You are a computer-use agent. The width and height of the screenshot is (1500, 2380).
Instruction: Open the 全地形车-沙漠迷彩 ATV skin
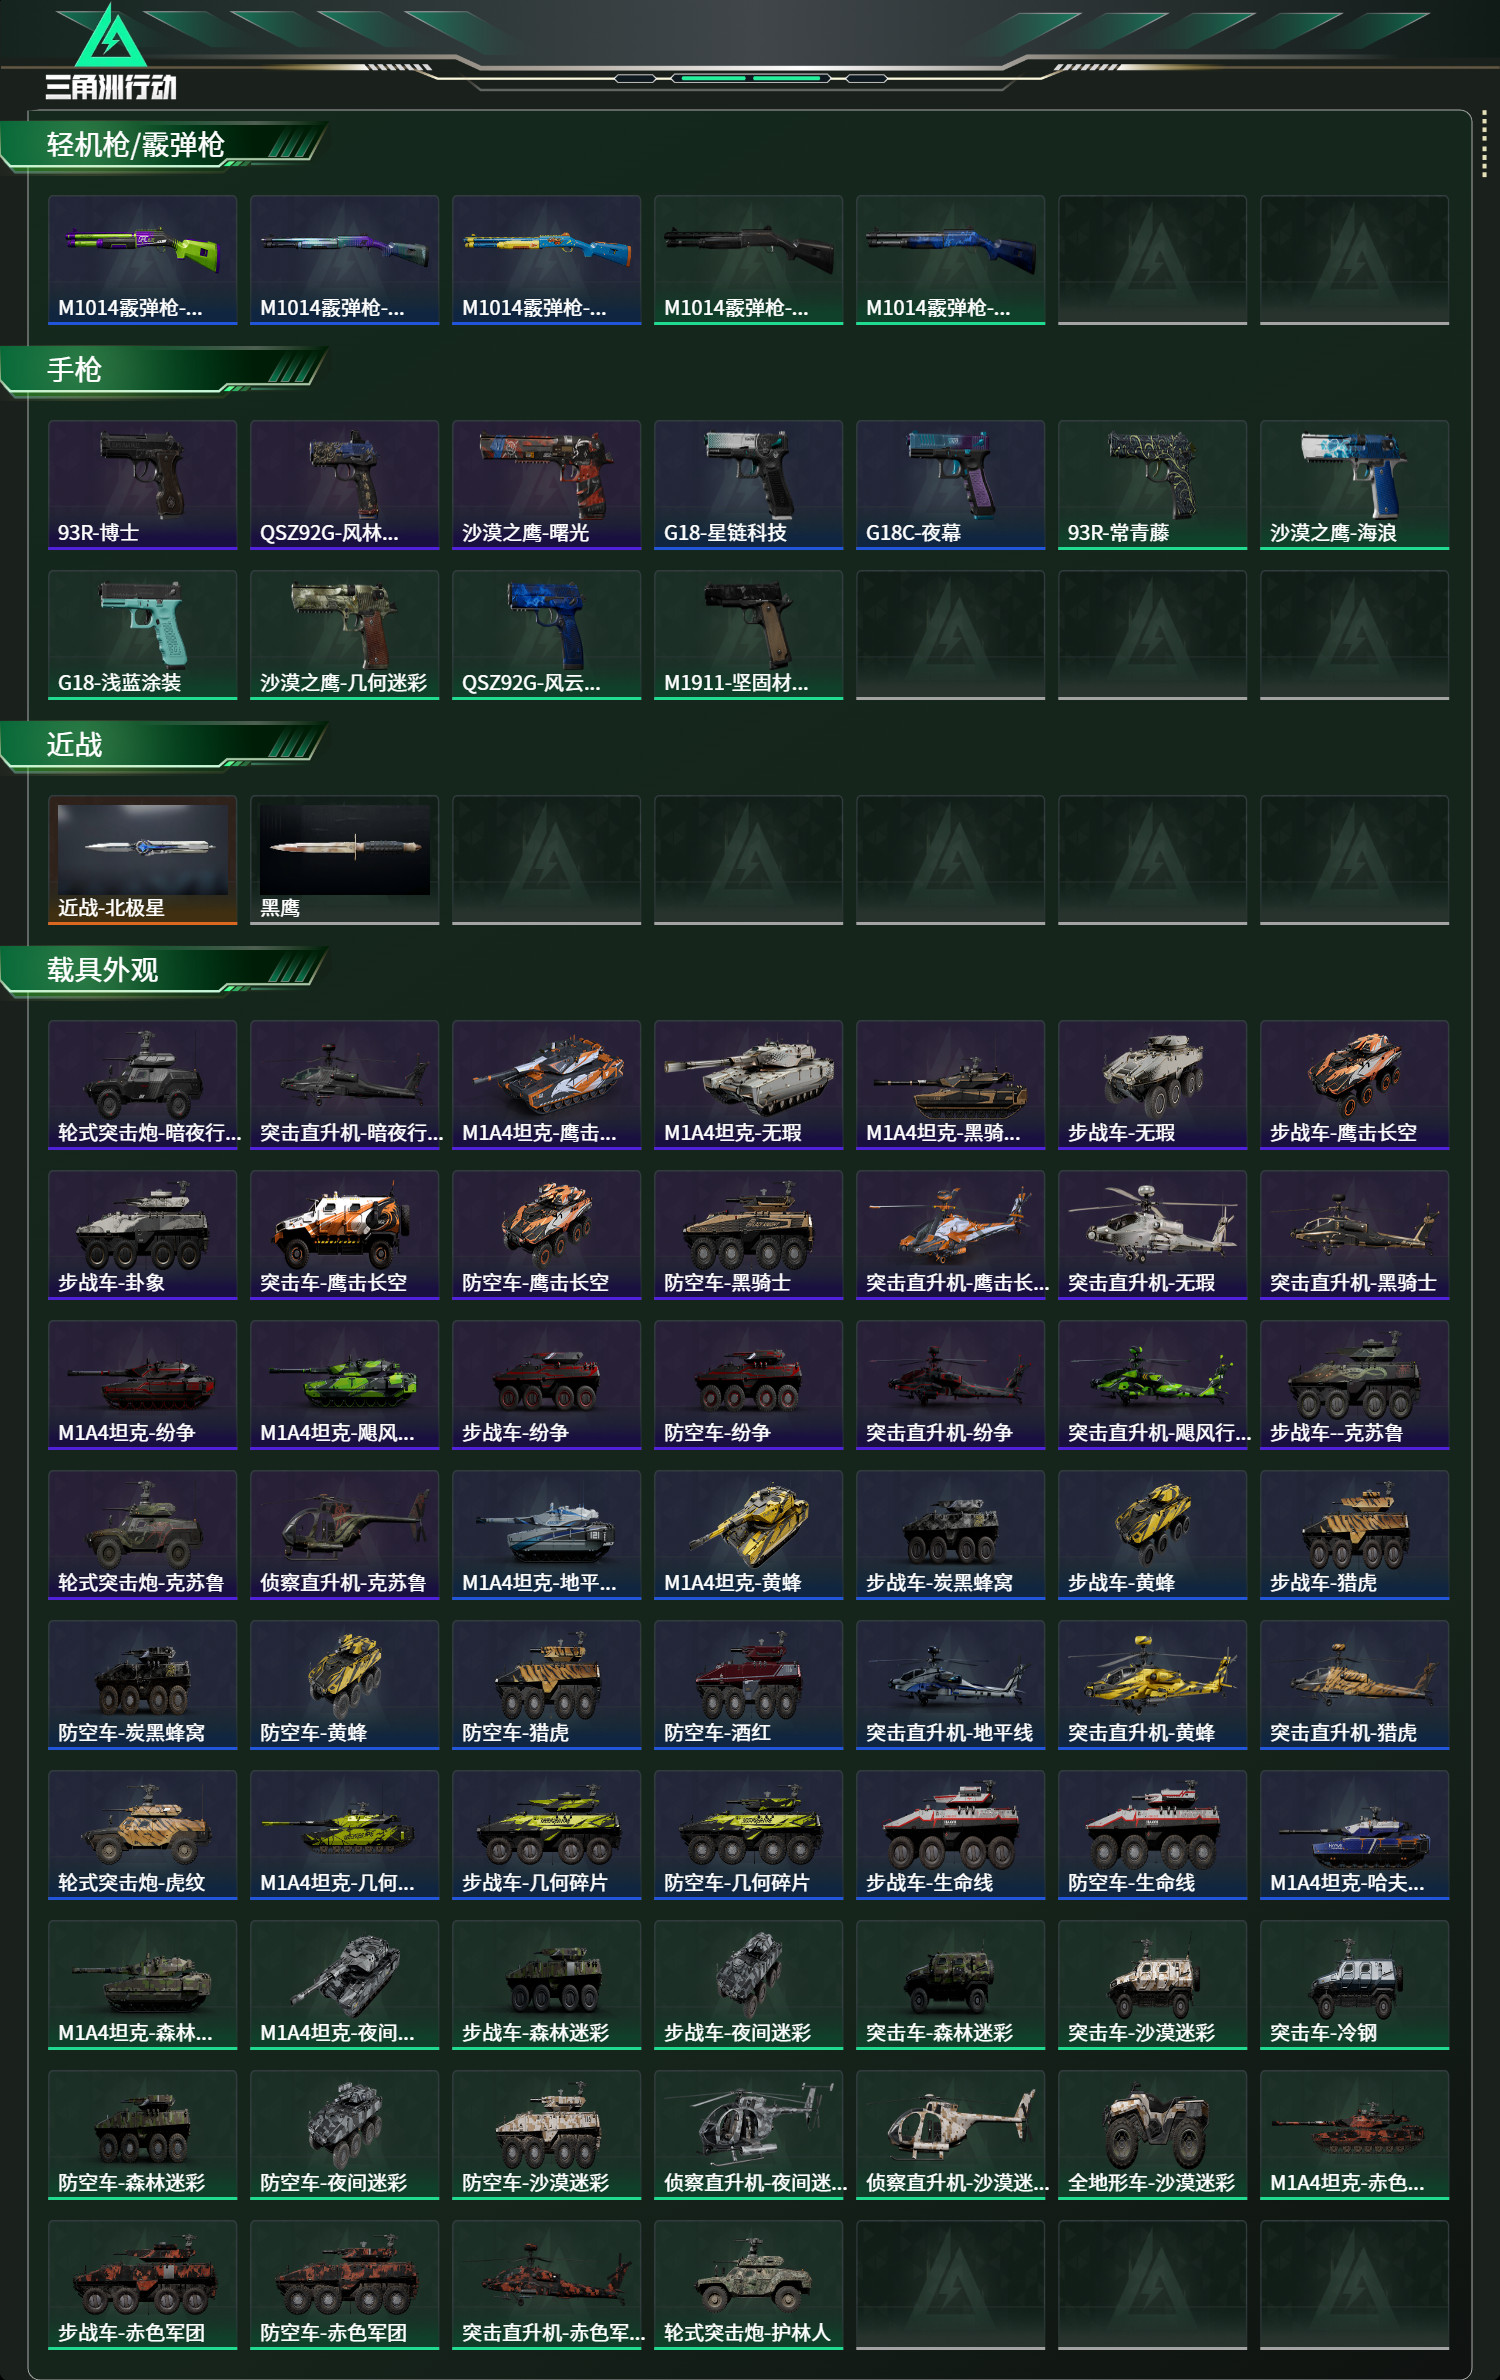pos(1153,2135)
